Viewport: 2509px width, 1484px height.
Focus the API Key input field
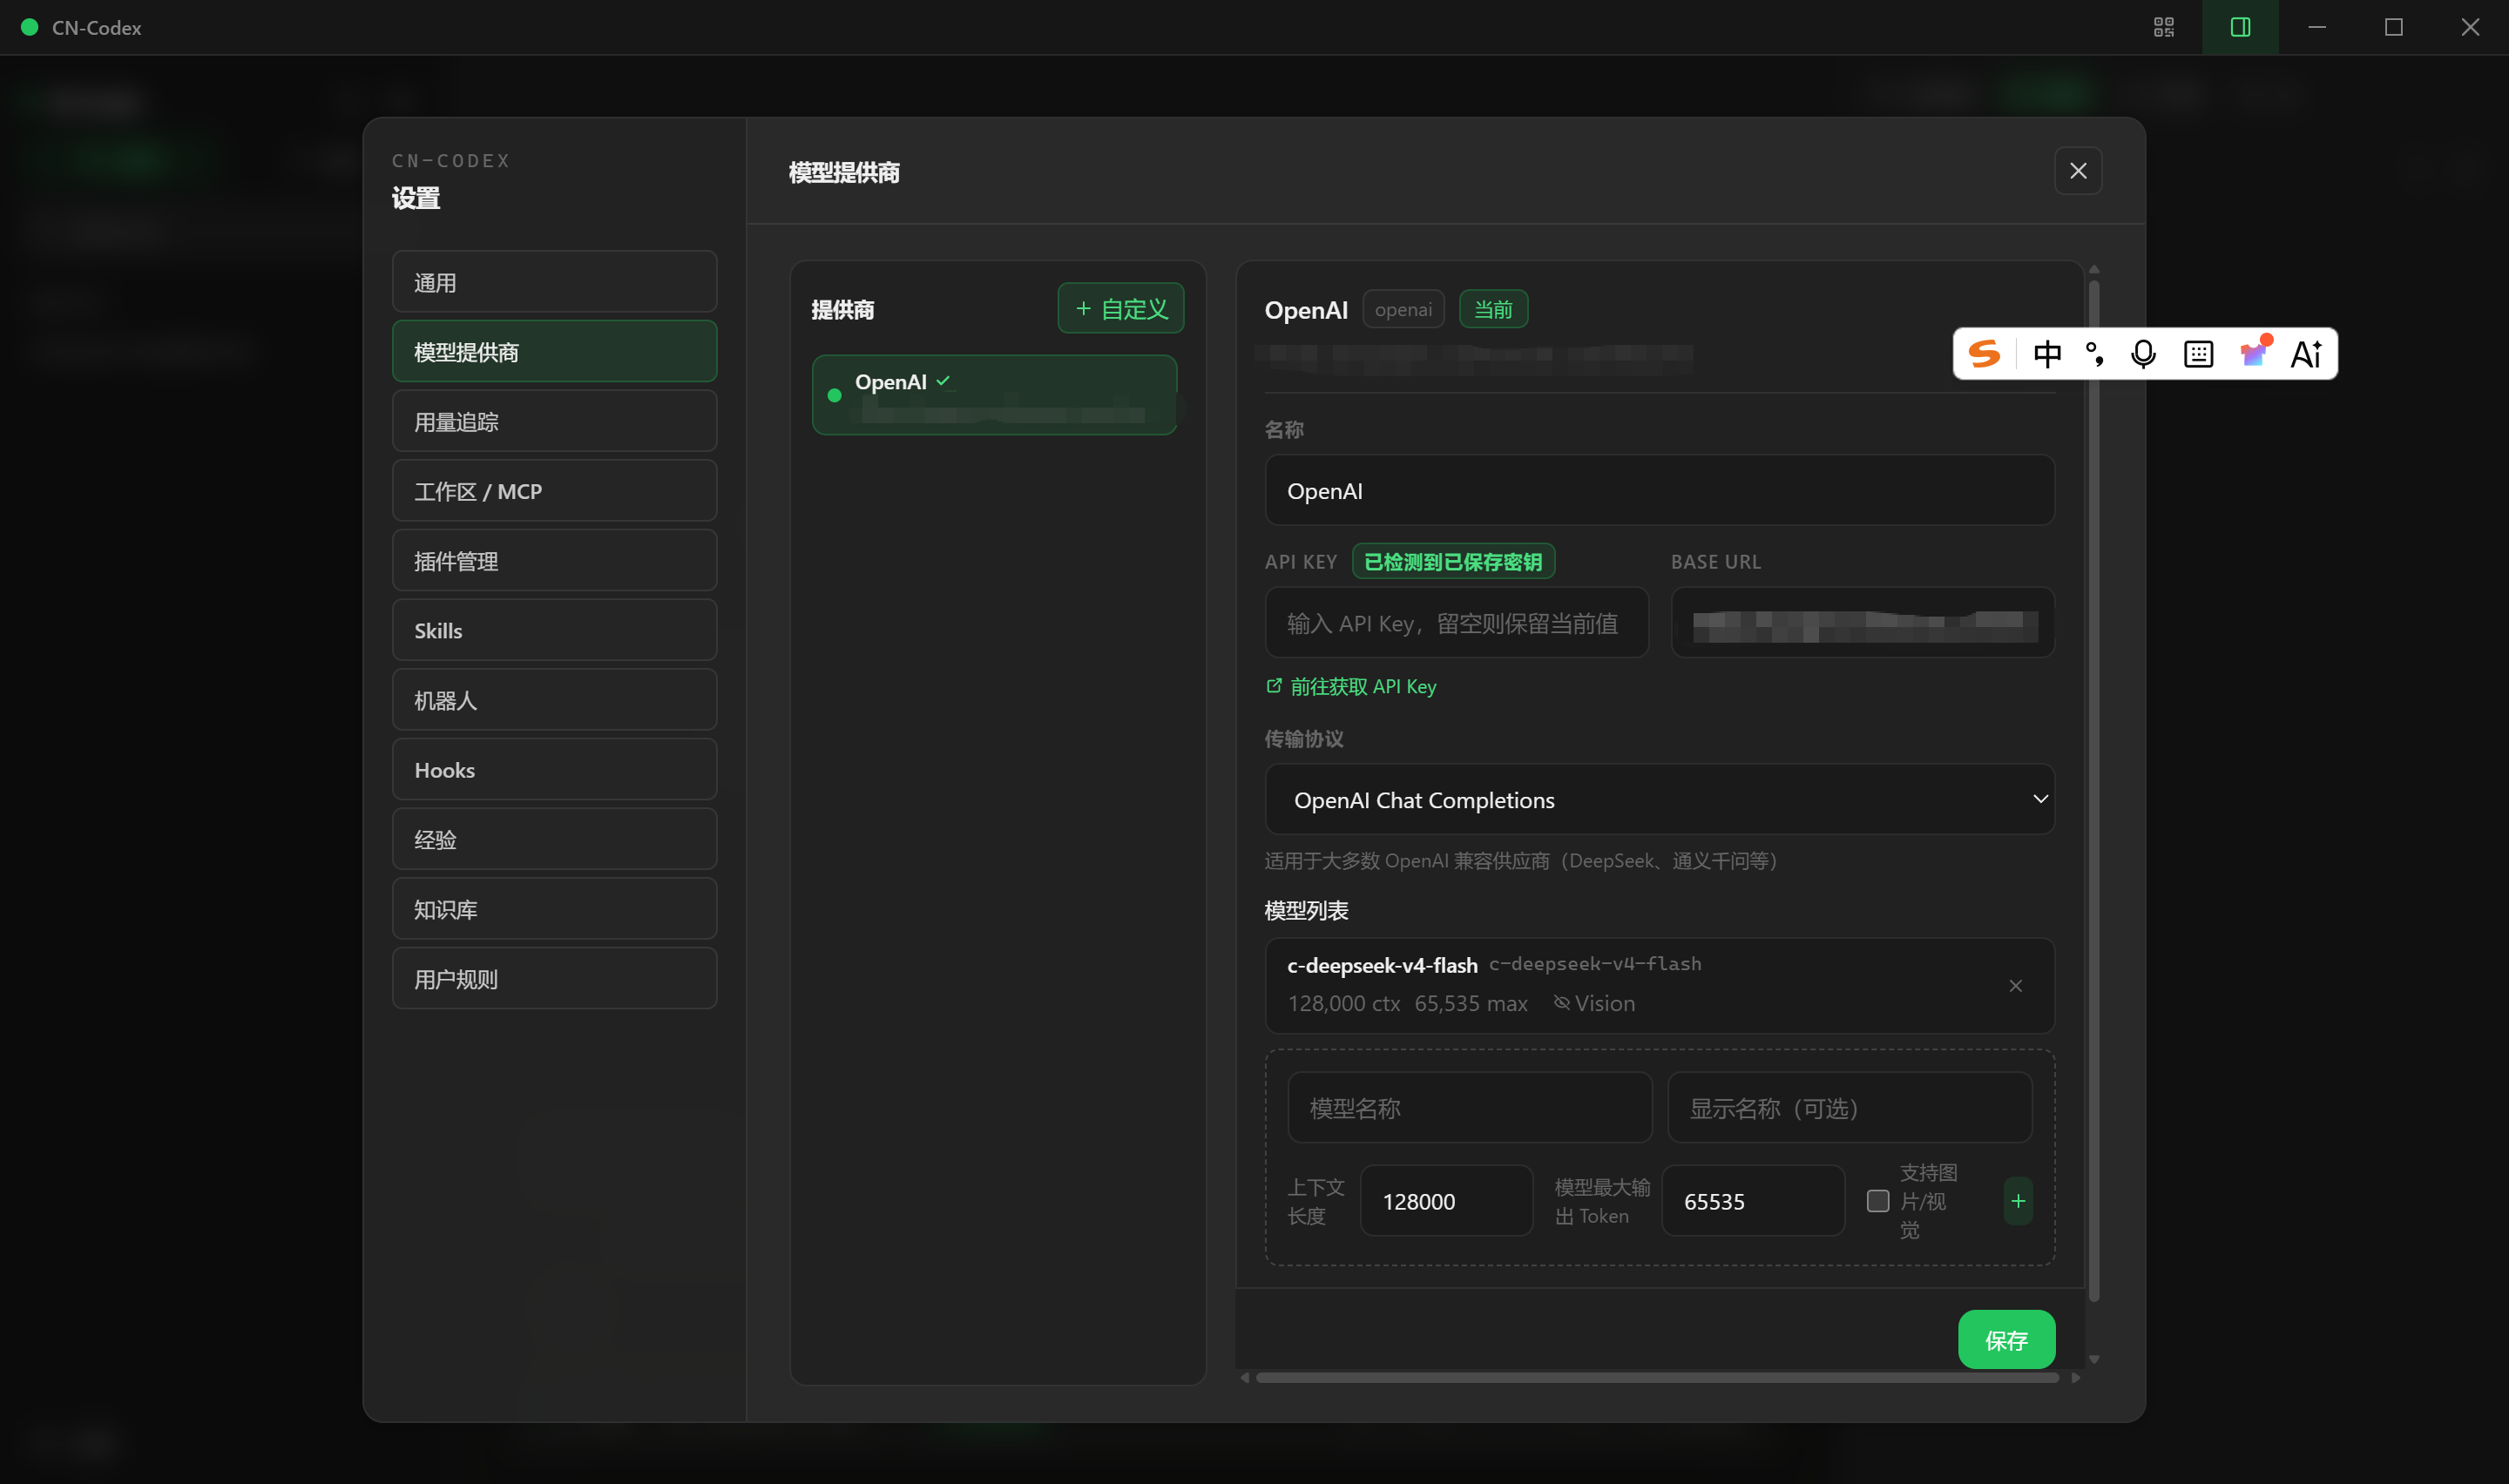[x=1457, y=623]
